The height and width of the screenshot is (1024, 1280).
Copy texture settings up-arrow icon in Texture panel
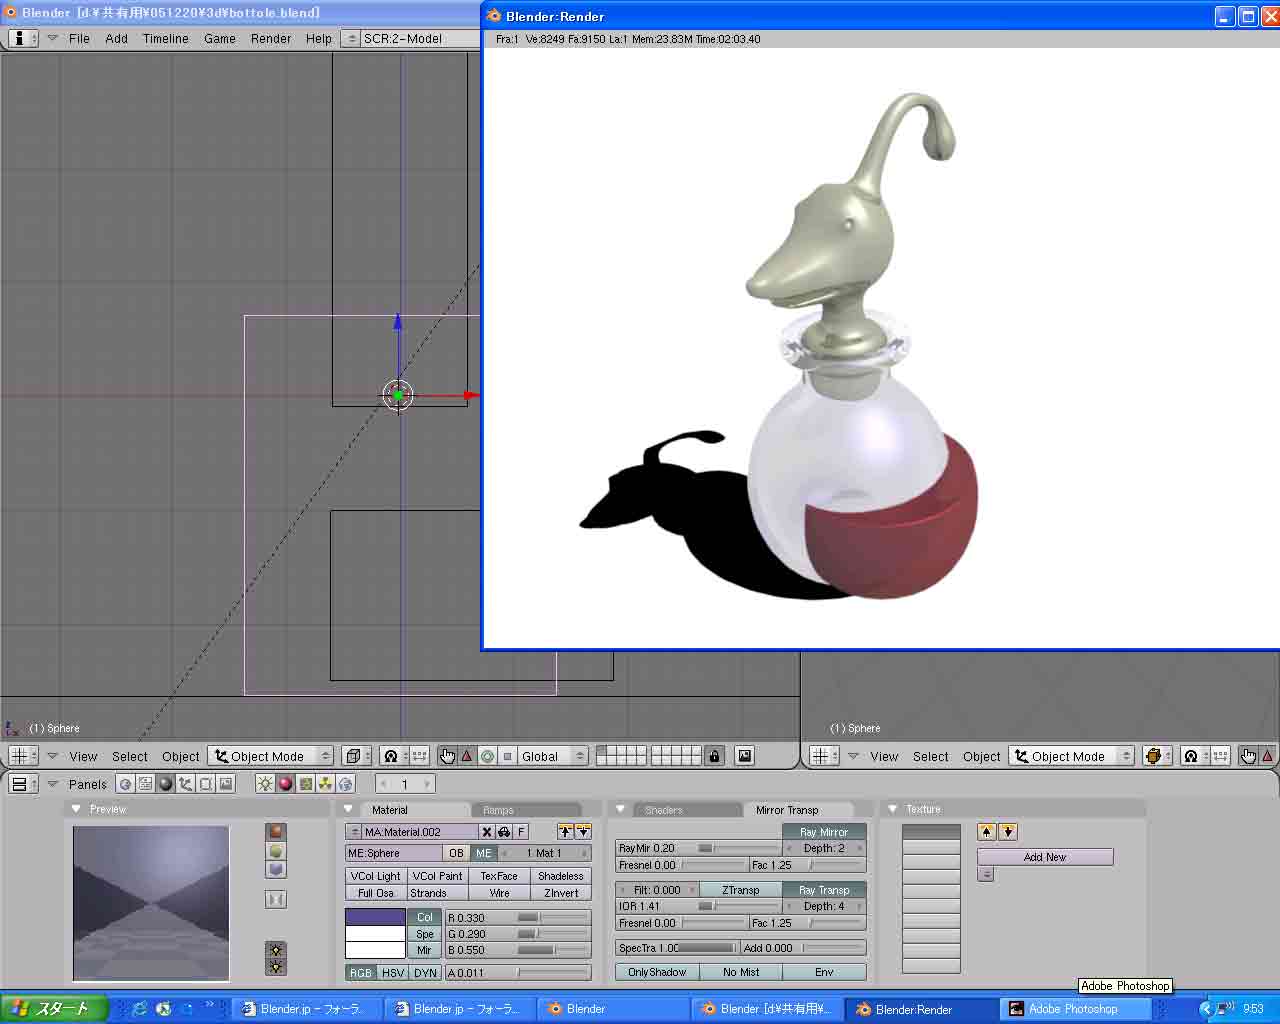pos(987,832)
